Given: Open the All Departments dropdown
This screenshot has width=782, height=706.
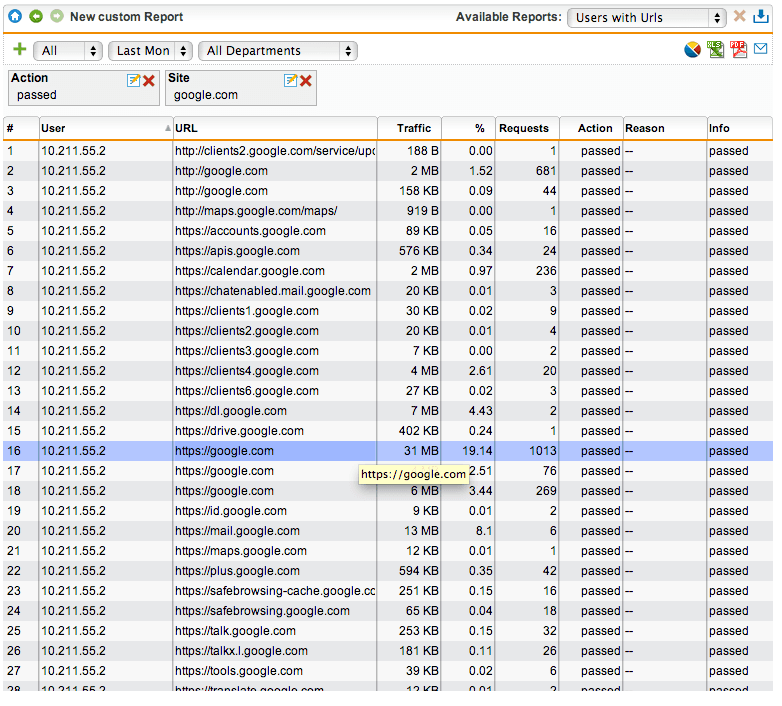Looking at the screenshot, I should coord(278,51).
